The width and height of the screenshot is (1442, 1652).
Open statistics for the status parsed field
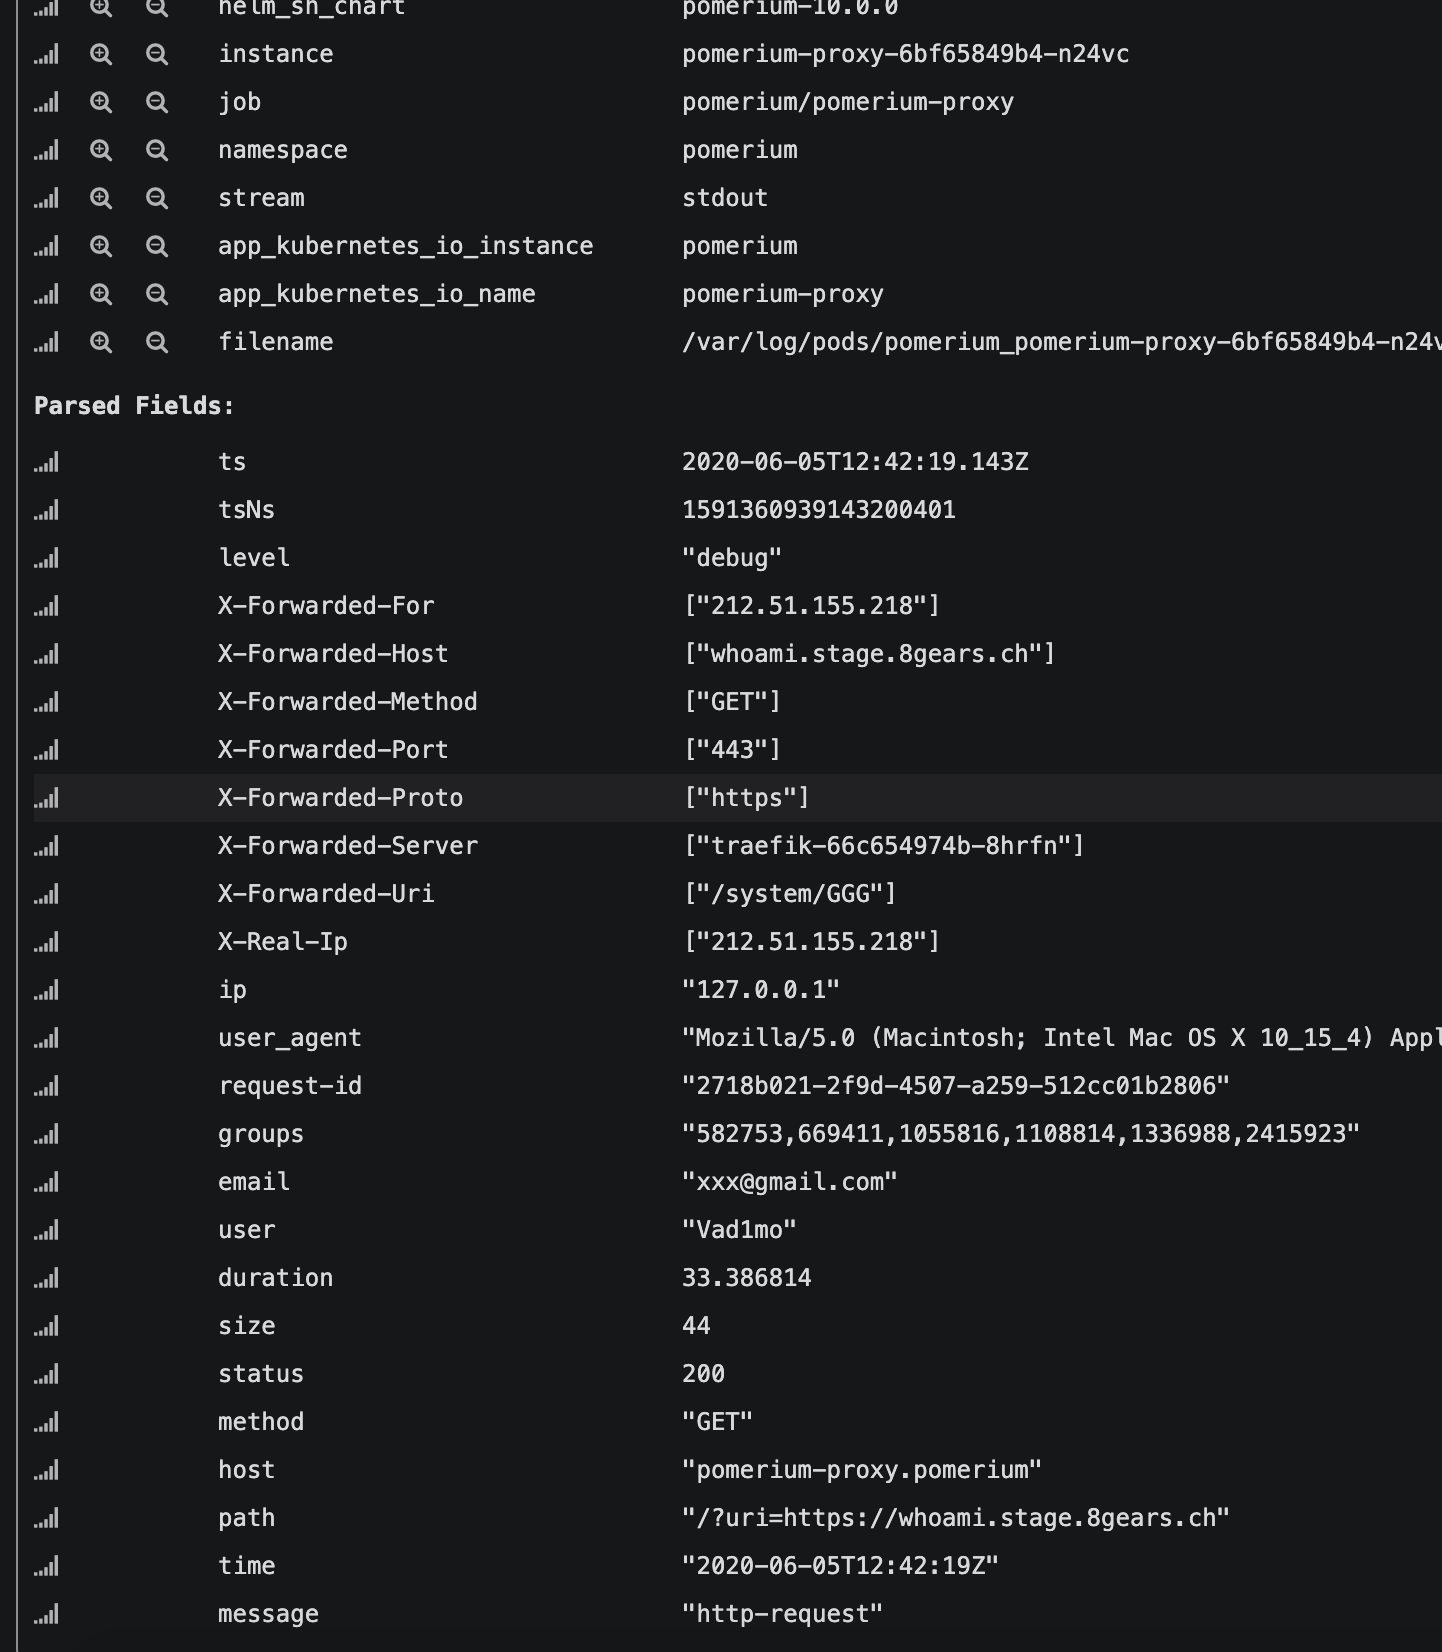tap(46, 1374)
